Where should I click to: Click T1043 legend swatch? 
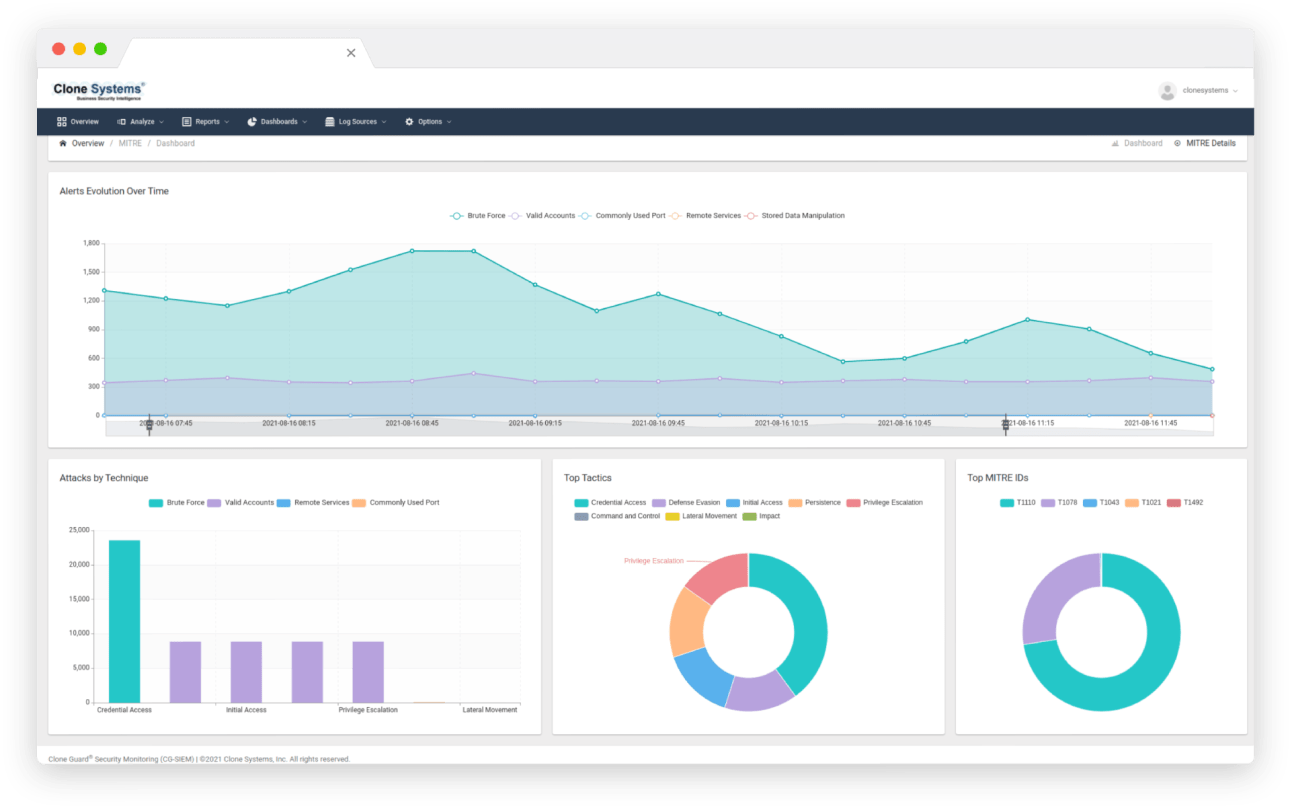tap(1090, 503)
